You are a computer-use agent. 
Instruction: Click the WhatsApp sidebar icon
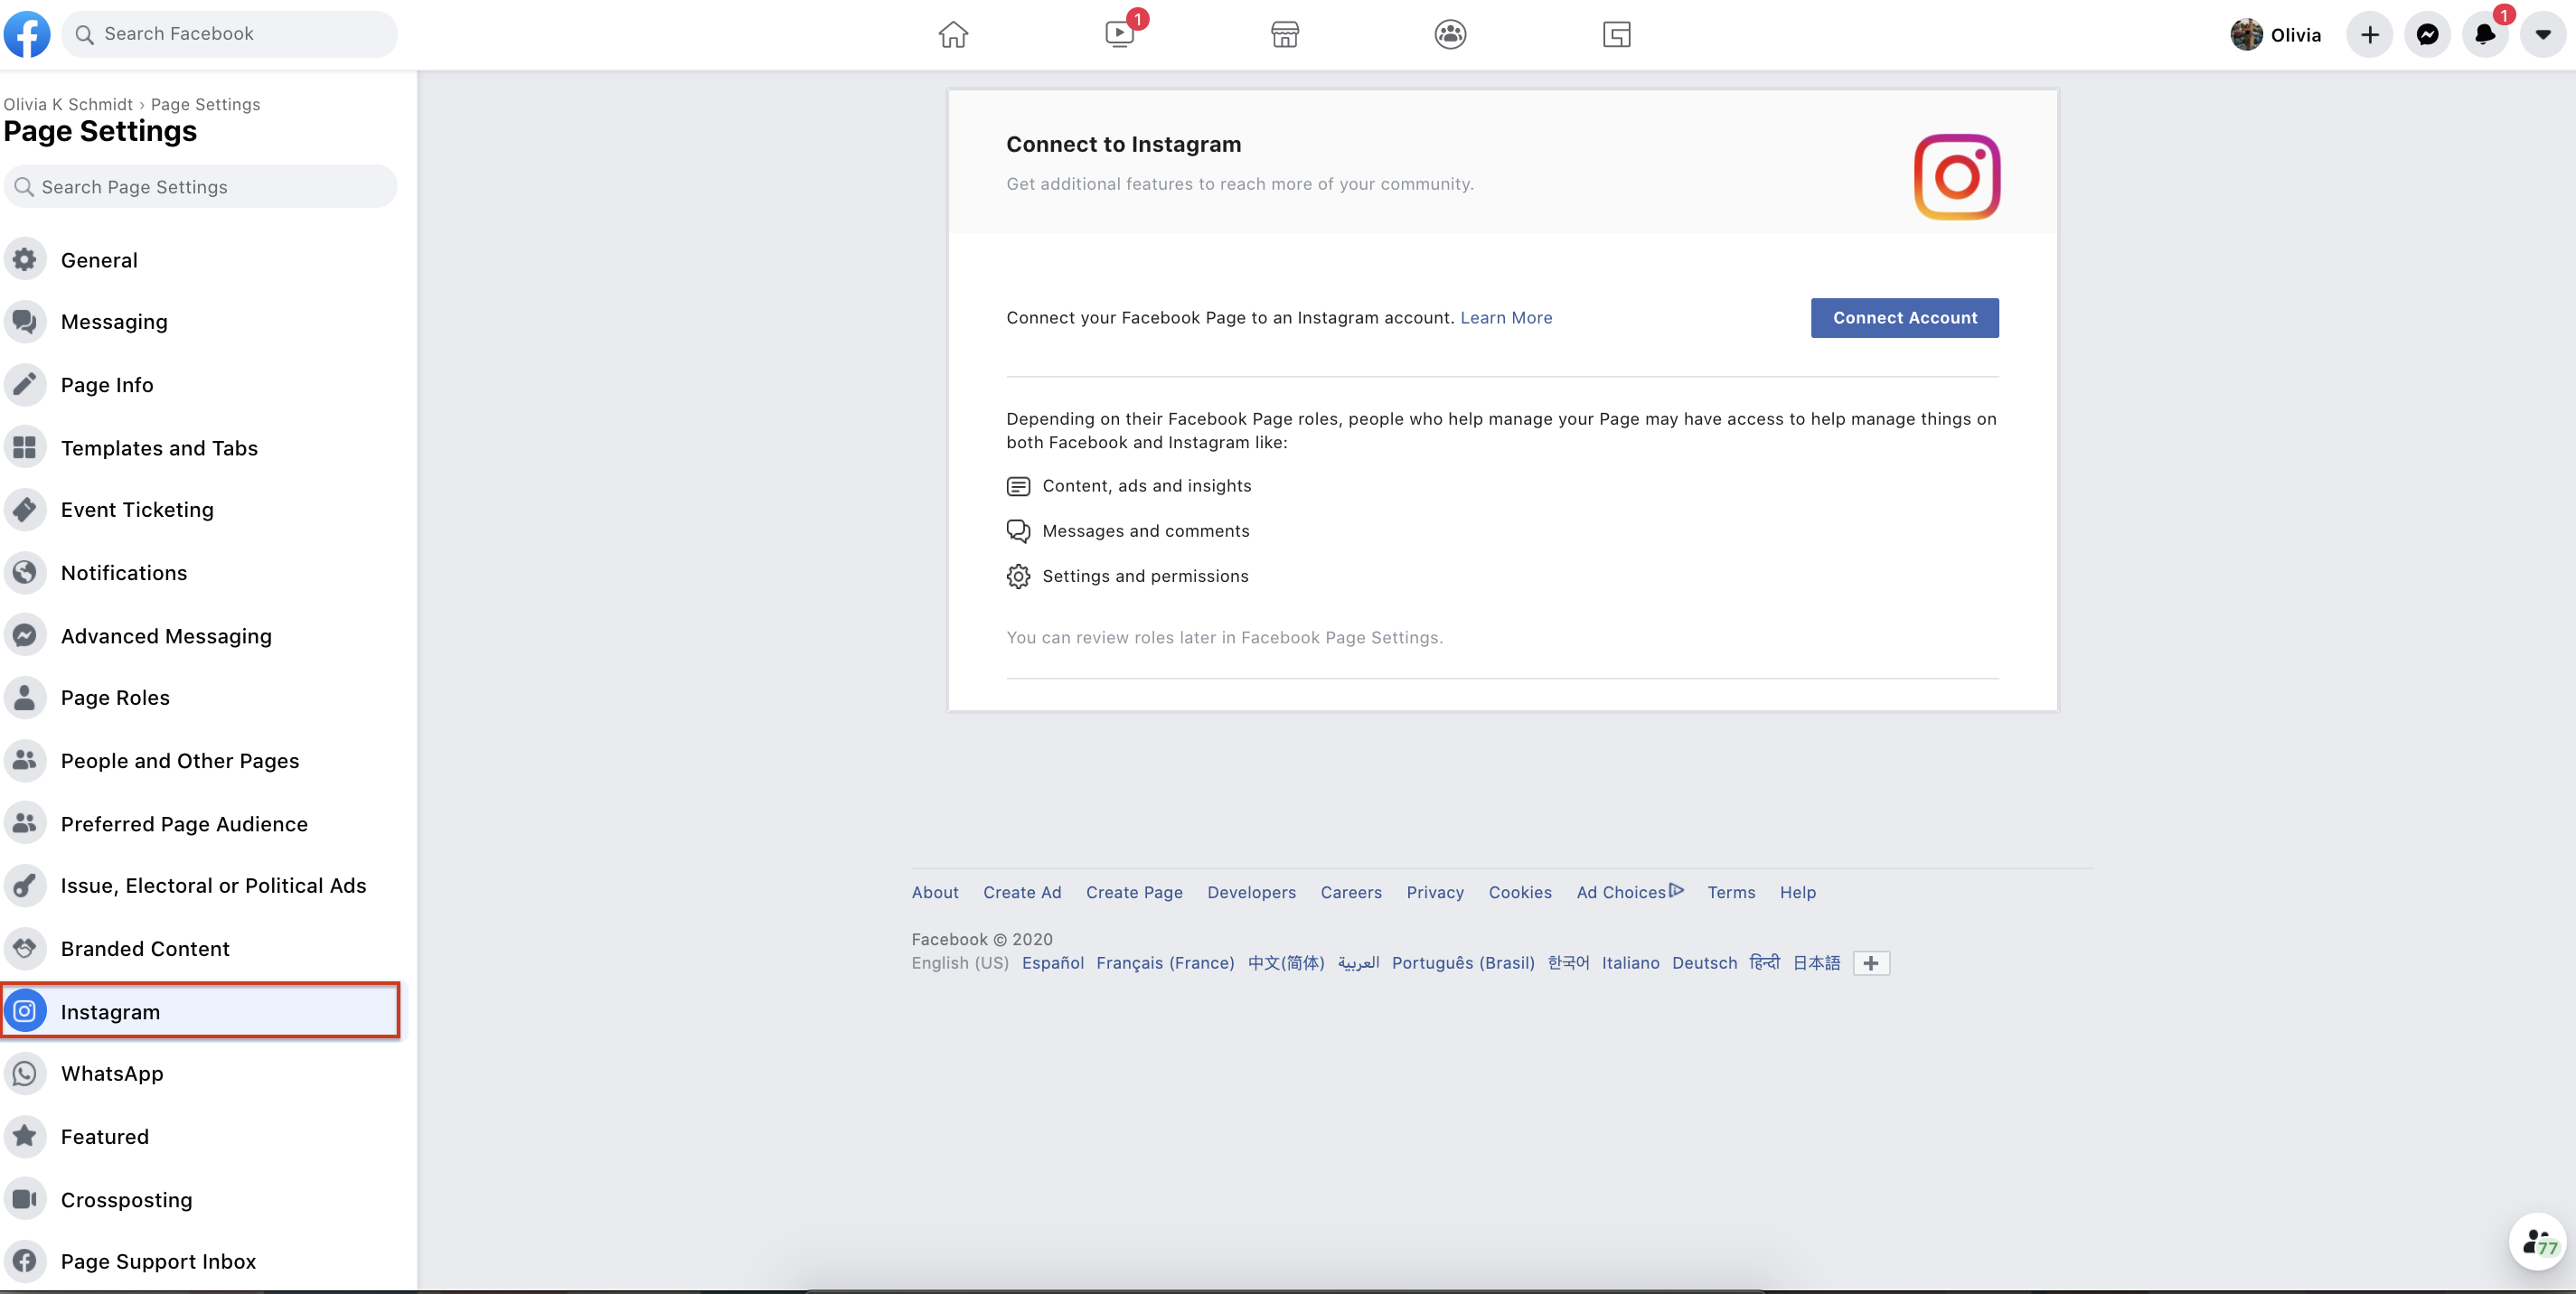click(25, 1074)
